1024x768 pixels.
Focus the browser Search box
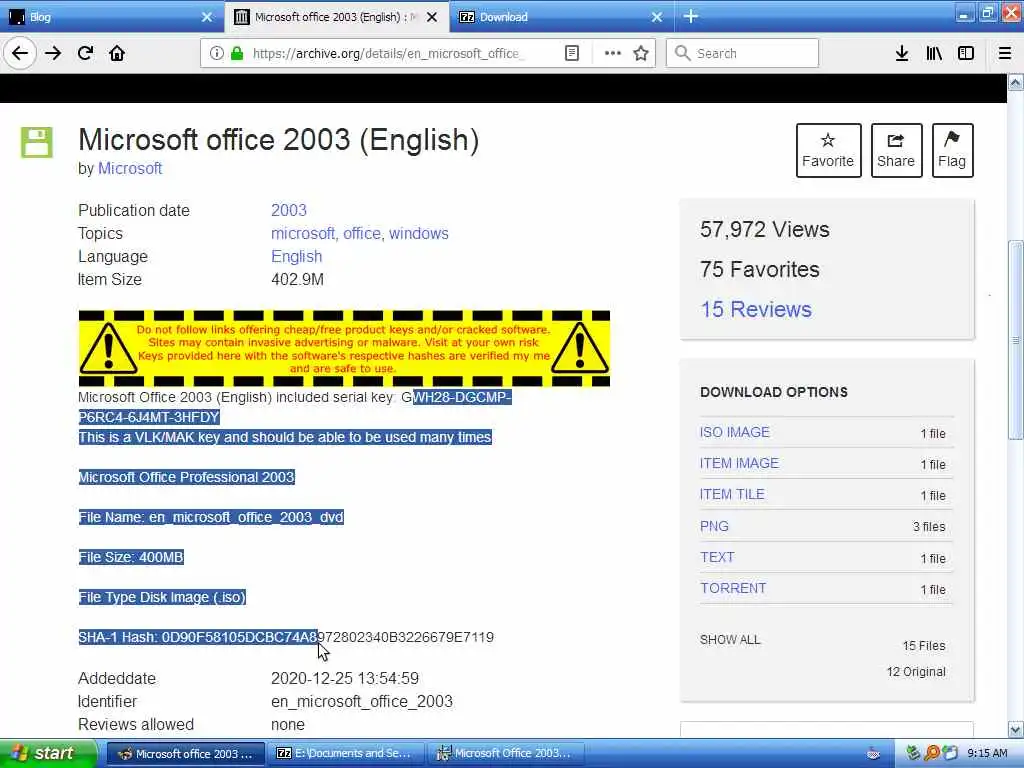tap(743, 54)
